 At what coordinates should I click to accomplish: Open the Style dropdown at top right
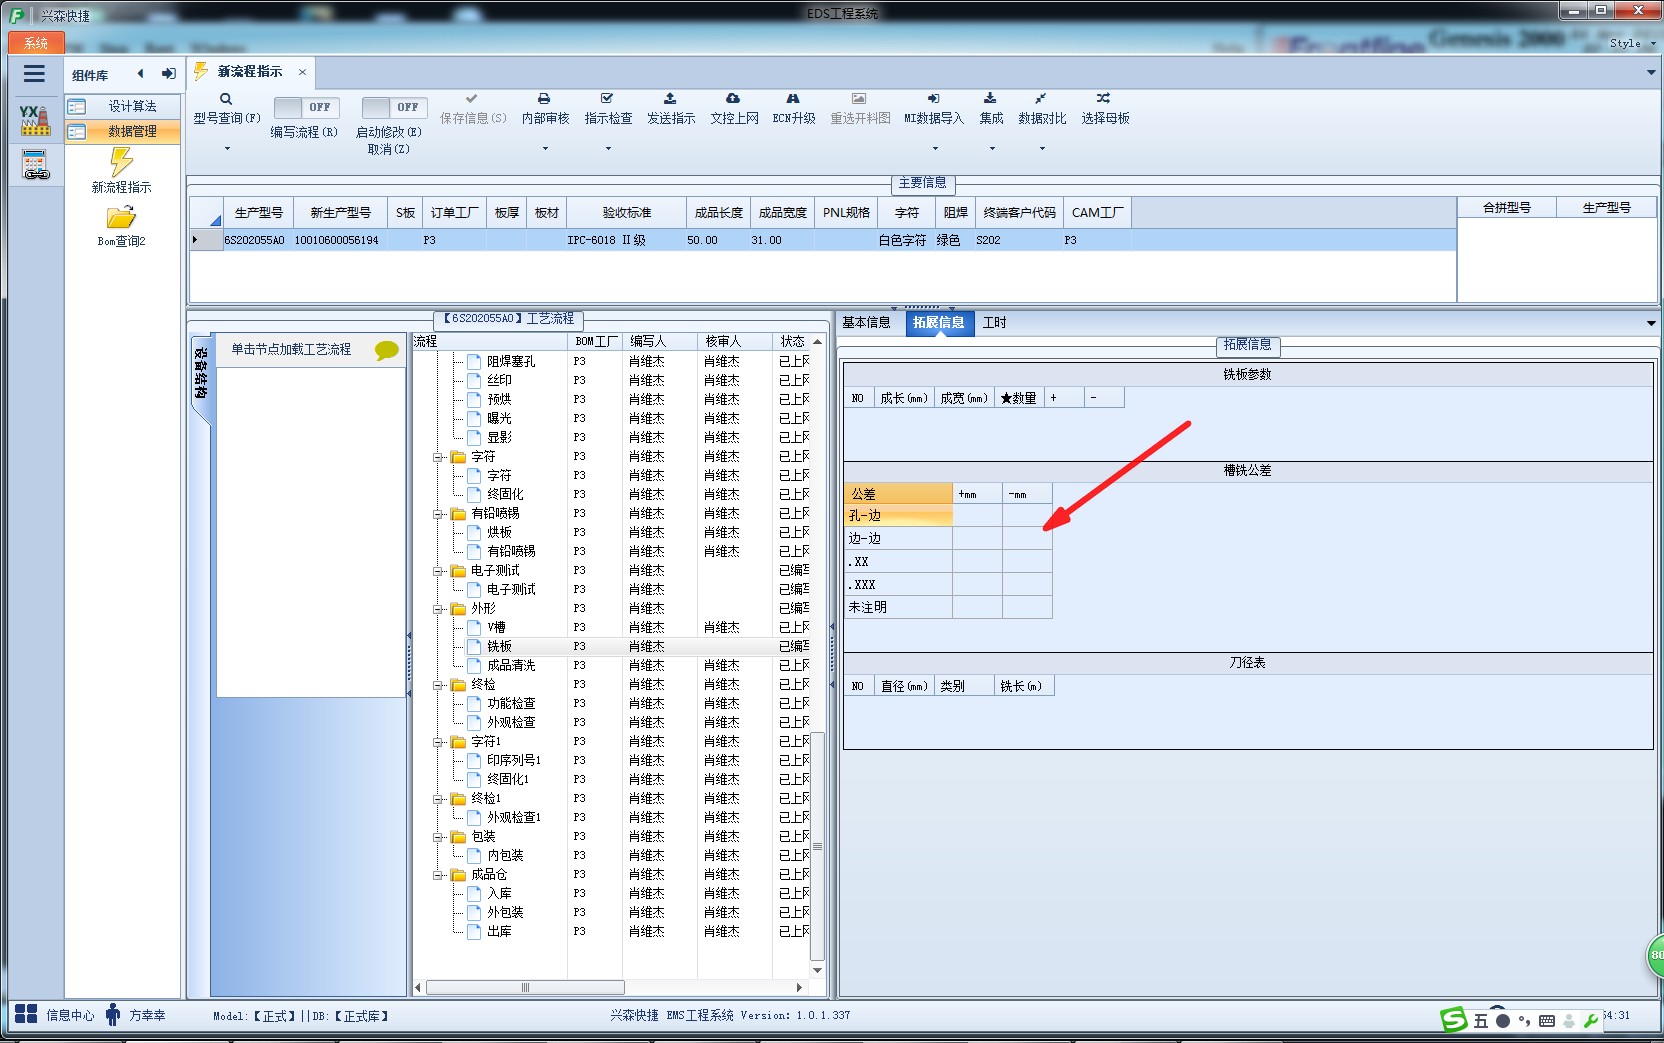click(1632, 43)
